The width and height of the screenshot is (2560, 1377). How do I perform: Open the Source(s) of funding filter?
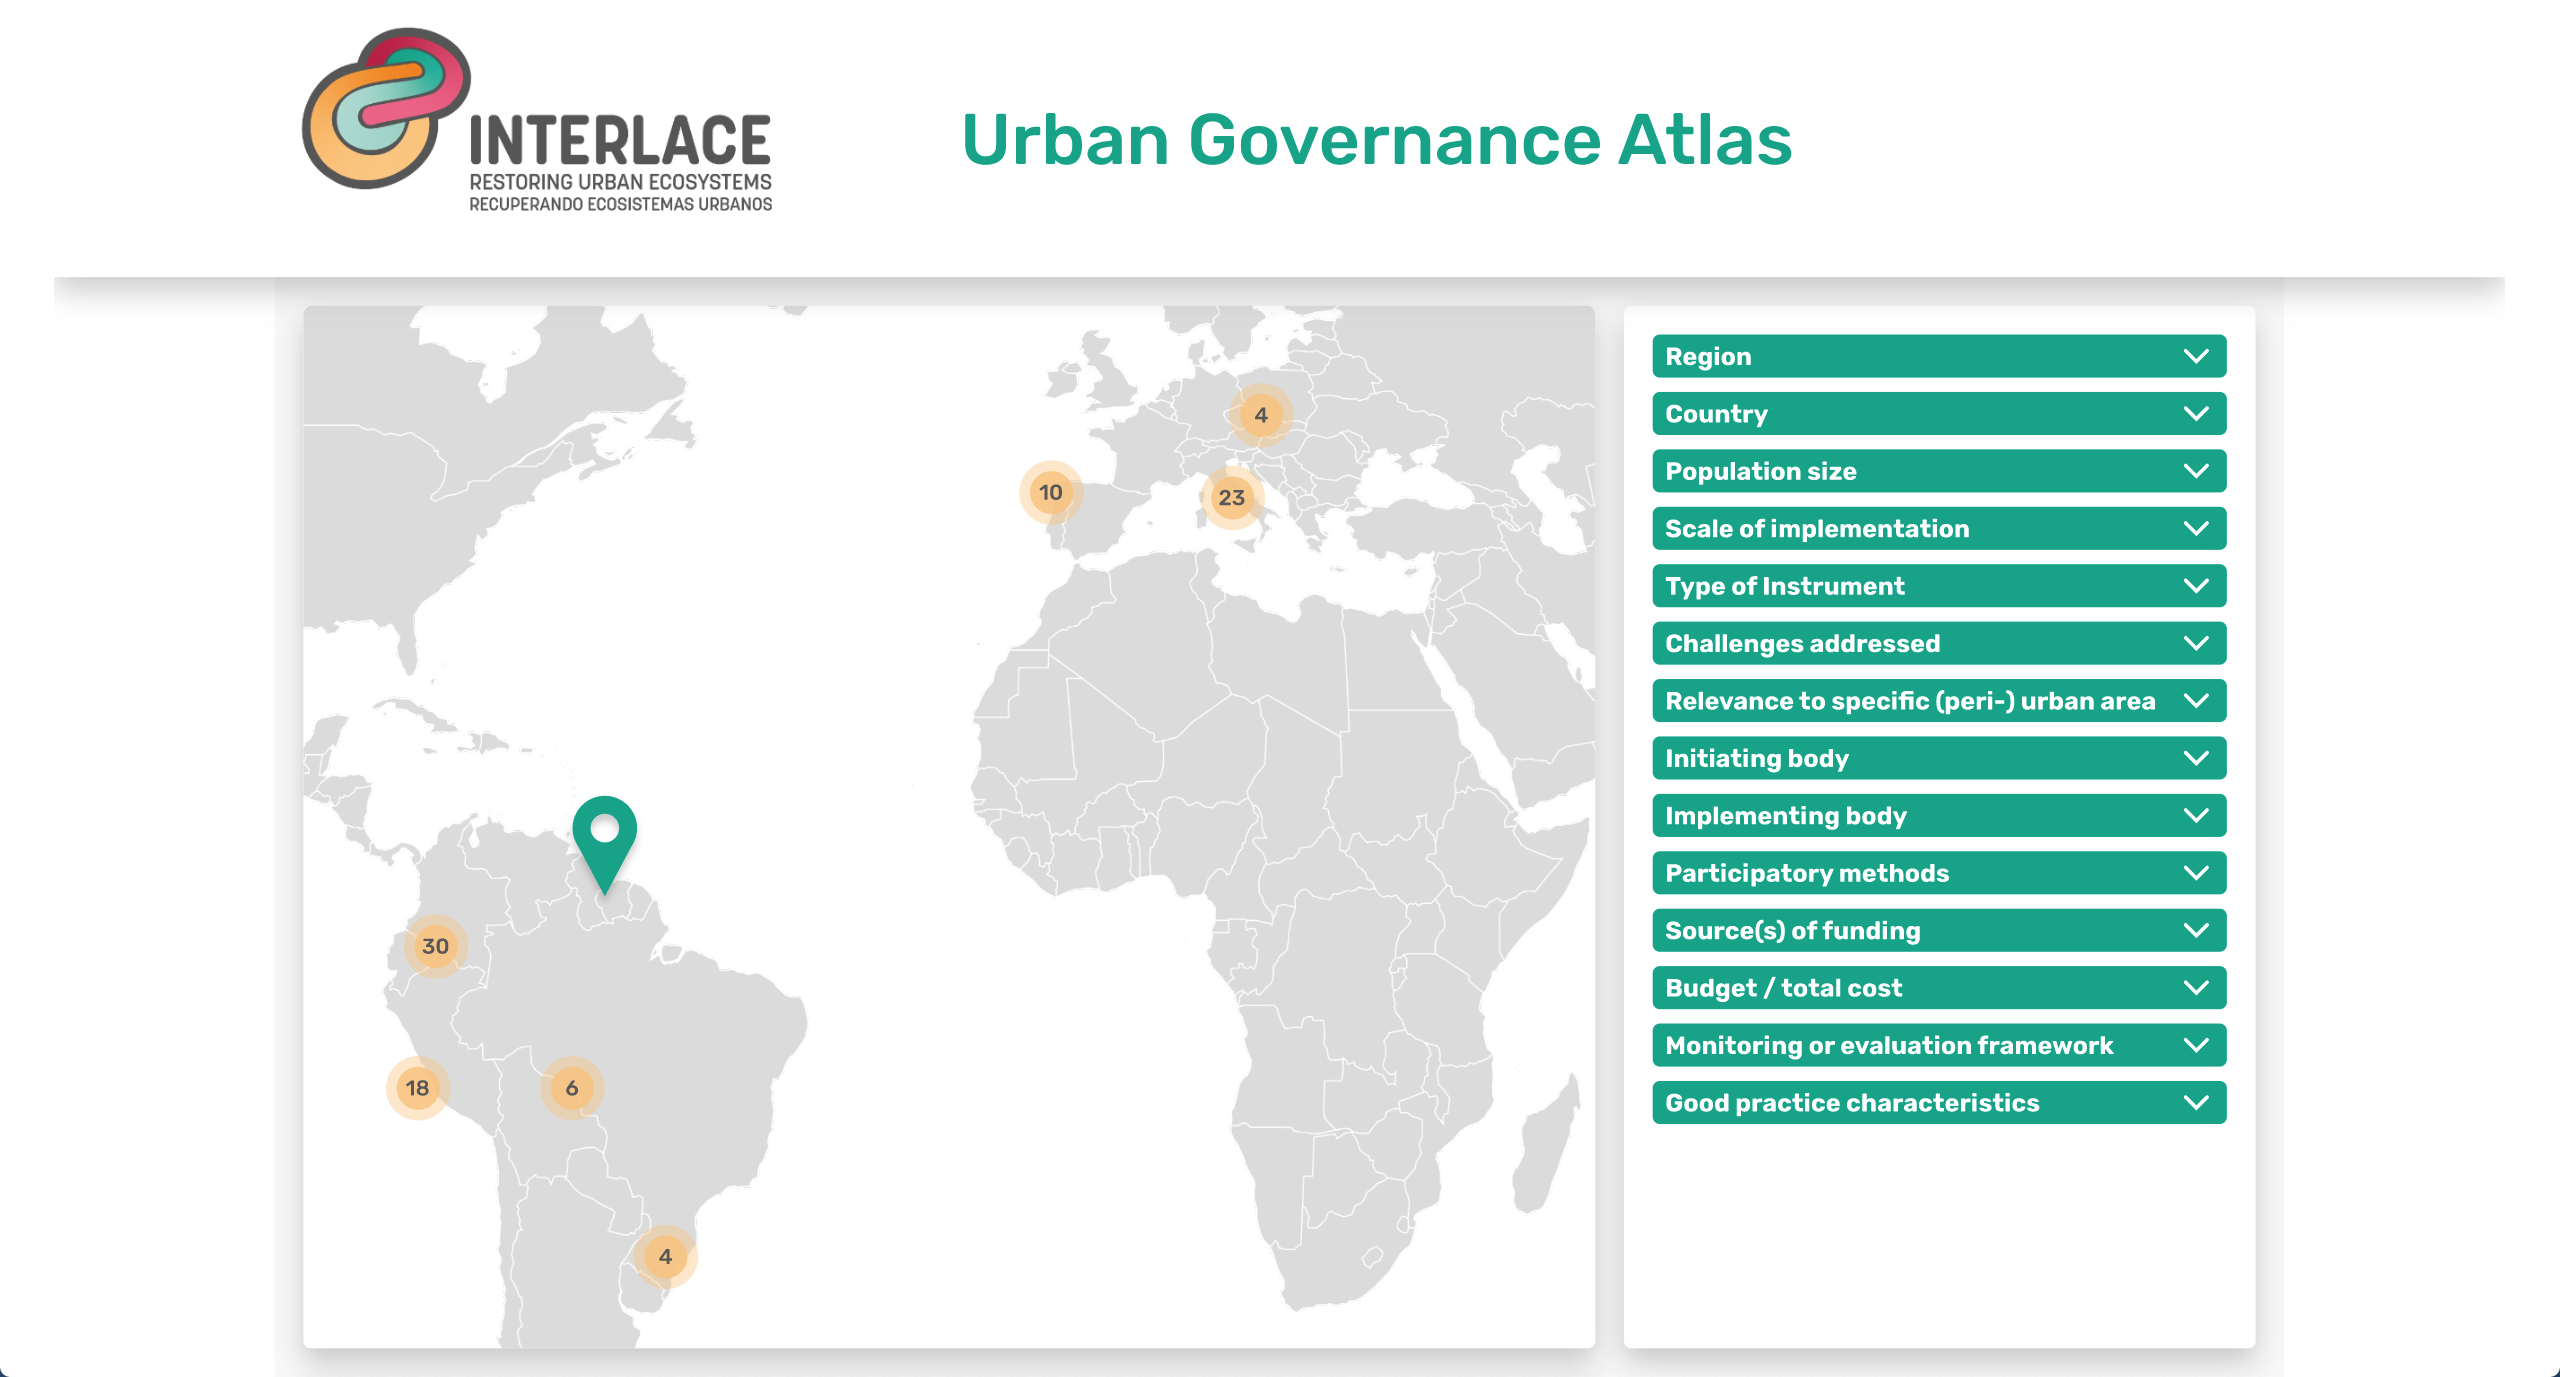click(x=1938, y=931)
